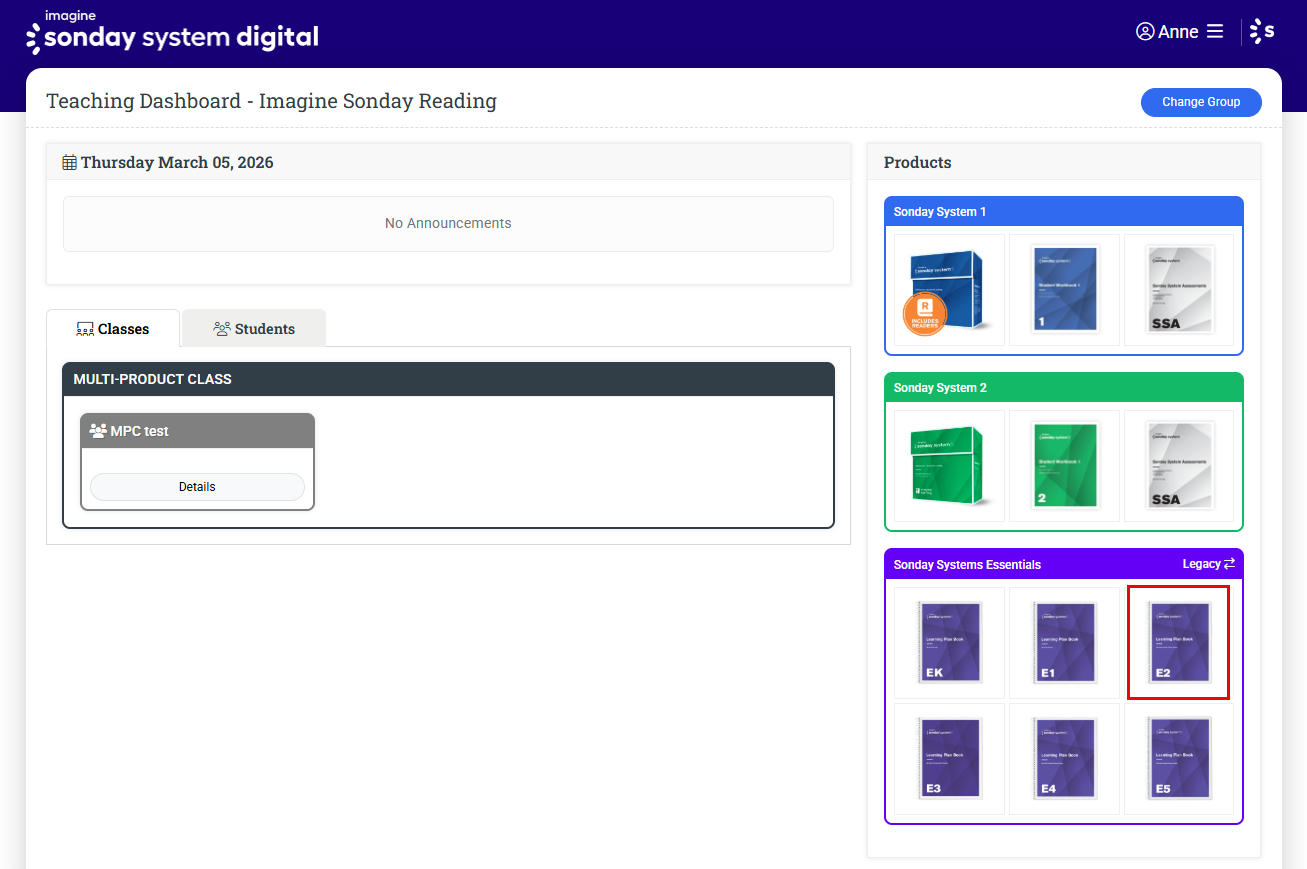This screenshot has width=1307, height=869.
Task: Open Details for MPC test class
Action: (197, 487)
